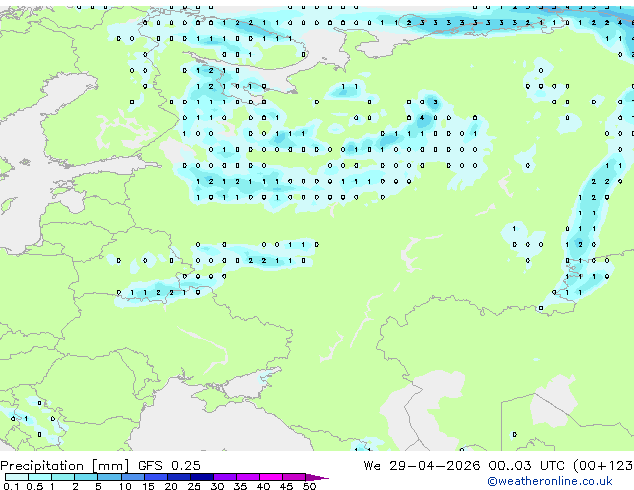Select the 'GFS 0.25' model label

[169, 465]
